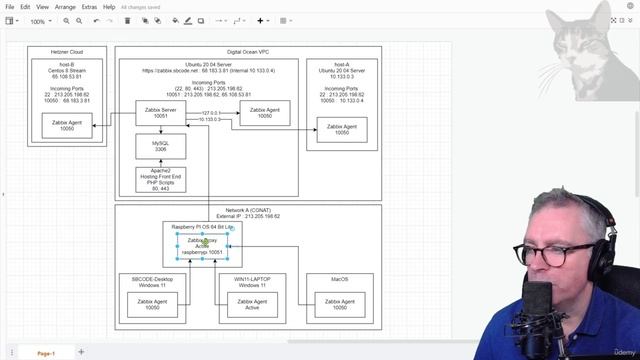Collapse the toolbar with the chevron icon

pos(630,20)
